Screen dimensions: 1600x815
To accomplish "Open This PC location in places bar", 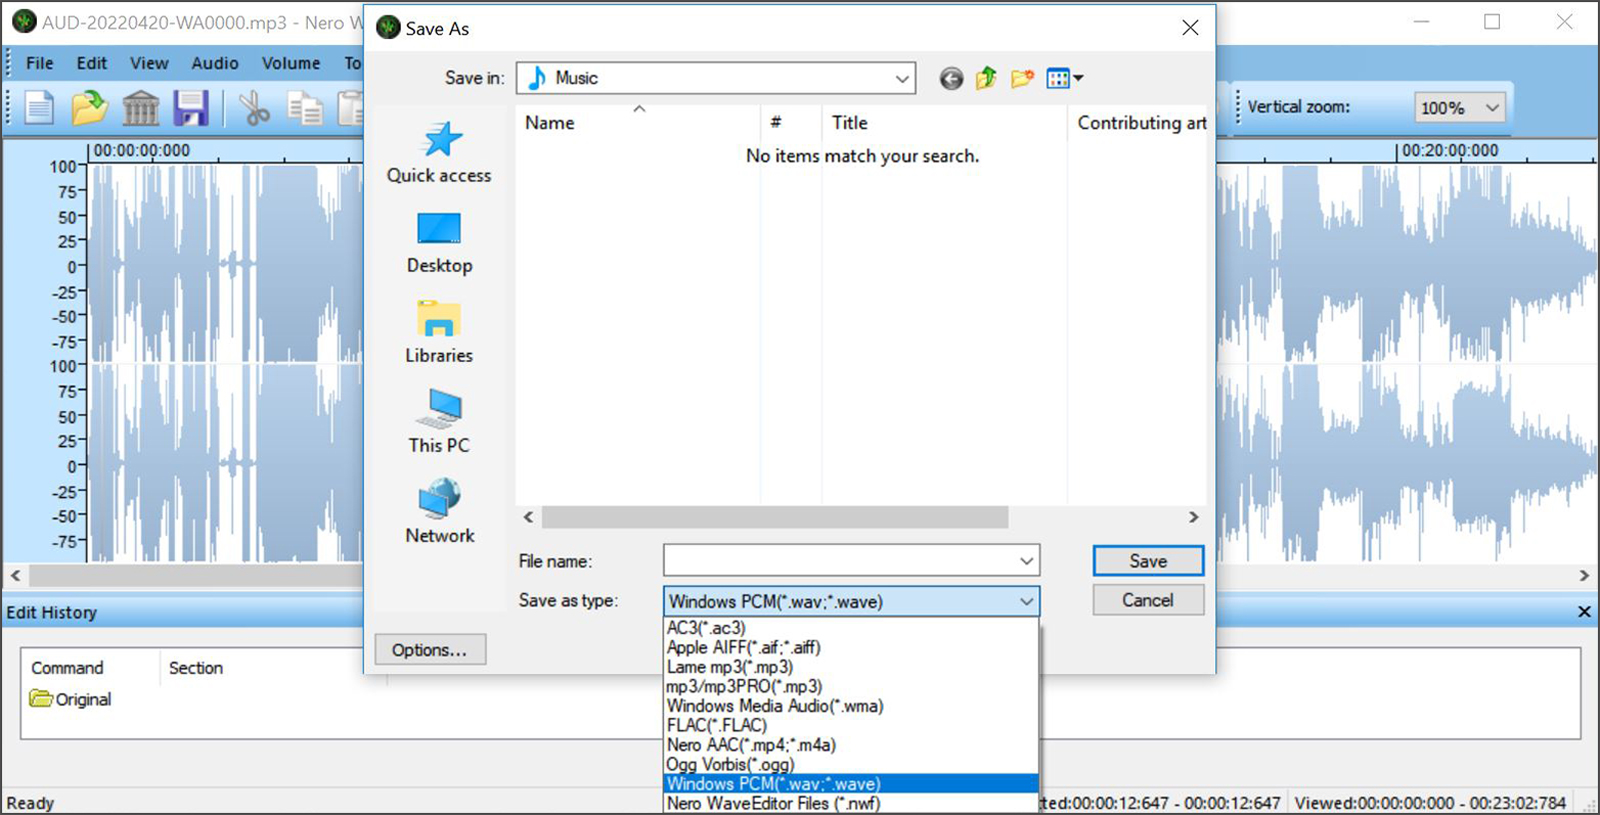I will (x=439, y=422).
